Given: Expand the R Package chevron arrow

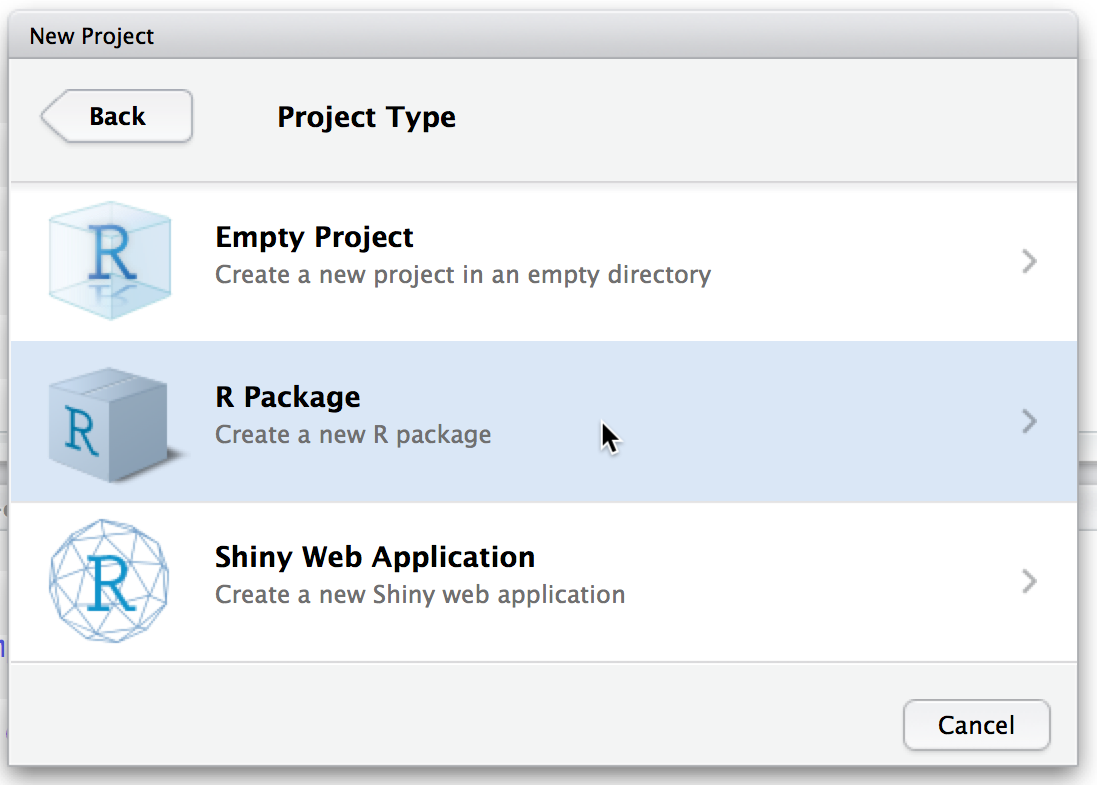Looking at the screenshot, I should [1029, 422].
